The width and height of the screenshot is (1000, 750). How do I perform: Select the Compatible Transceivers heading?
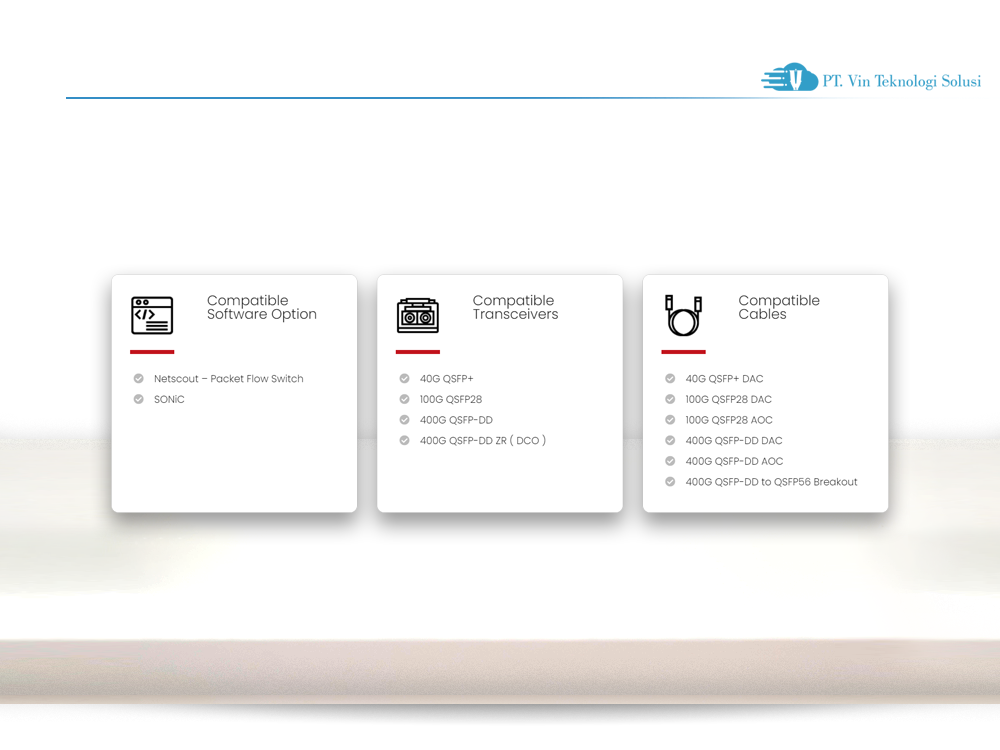point(516,307)
